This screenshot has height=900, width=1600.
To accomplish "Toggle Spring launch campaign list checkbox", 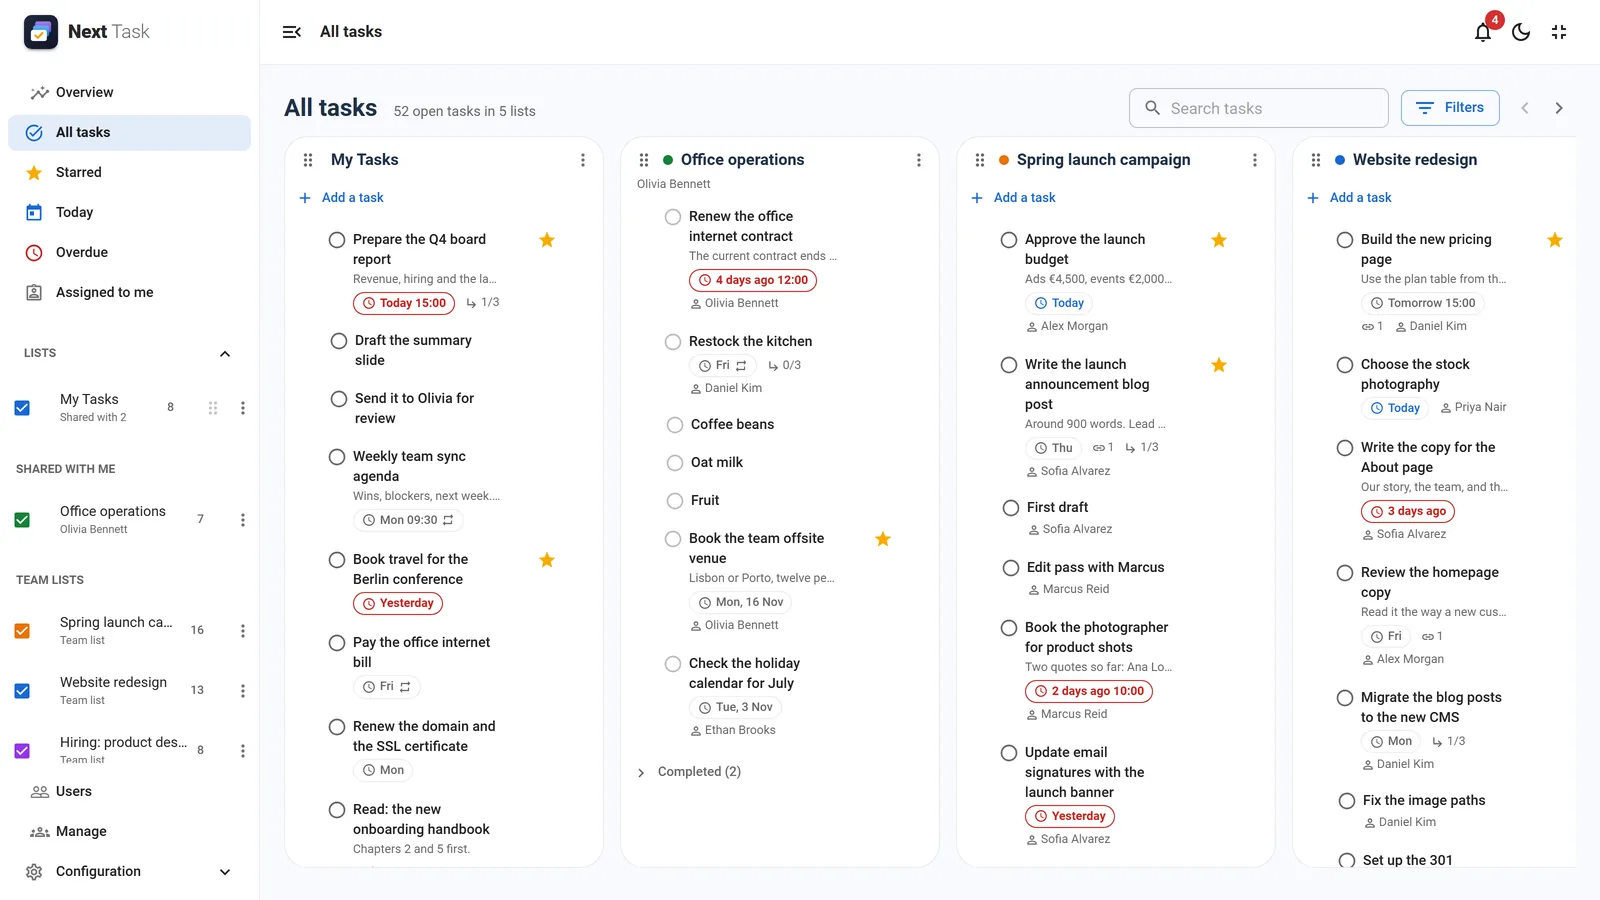I will click(22, 631).
